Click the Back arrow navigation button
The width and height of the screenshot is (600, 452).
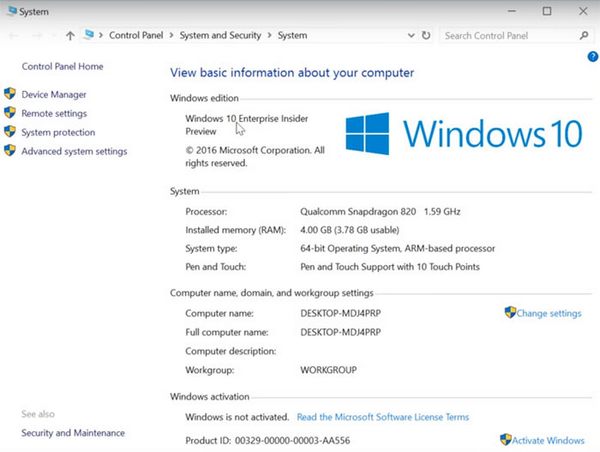click(14, 36)
